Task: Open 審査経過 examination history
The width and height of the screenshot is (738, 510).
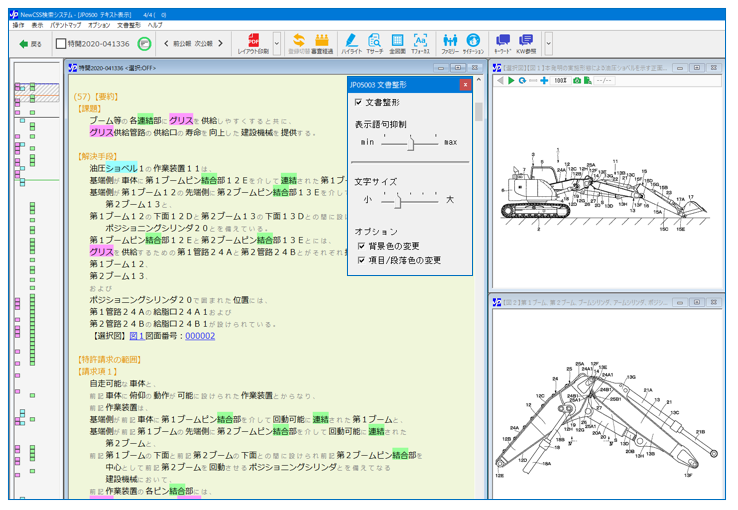Action: (x=322, y=44)
